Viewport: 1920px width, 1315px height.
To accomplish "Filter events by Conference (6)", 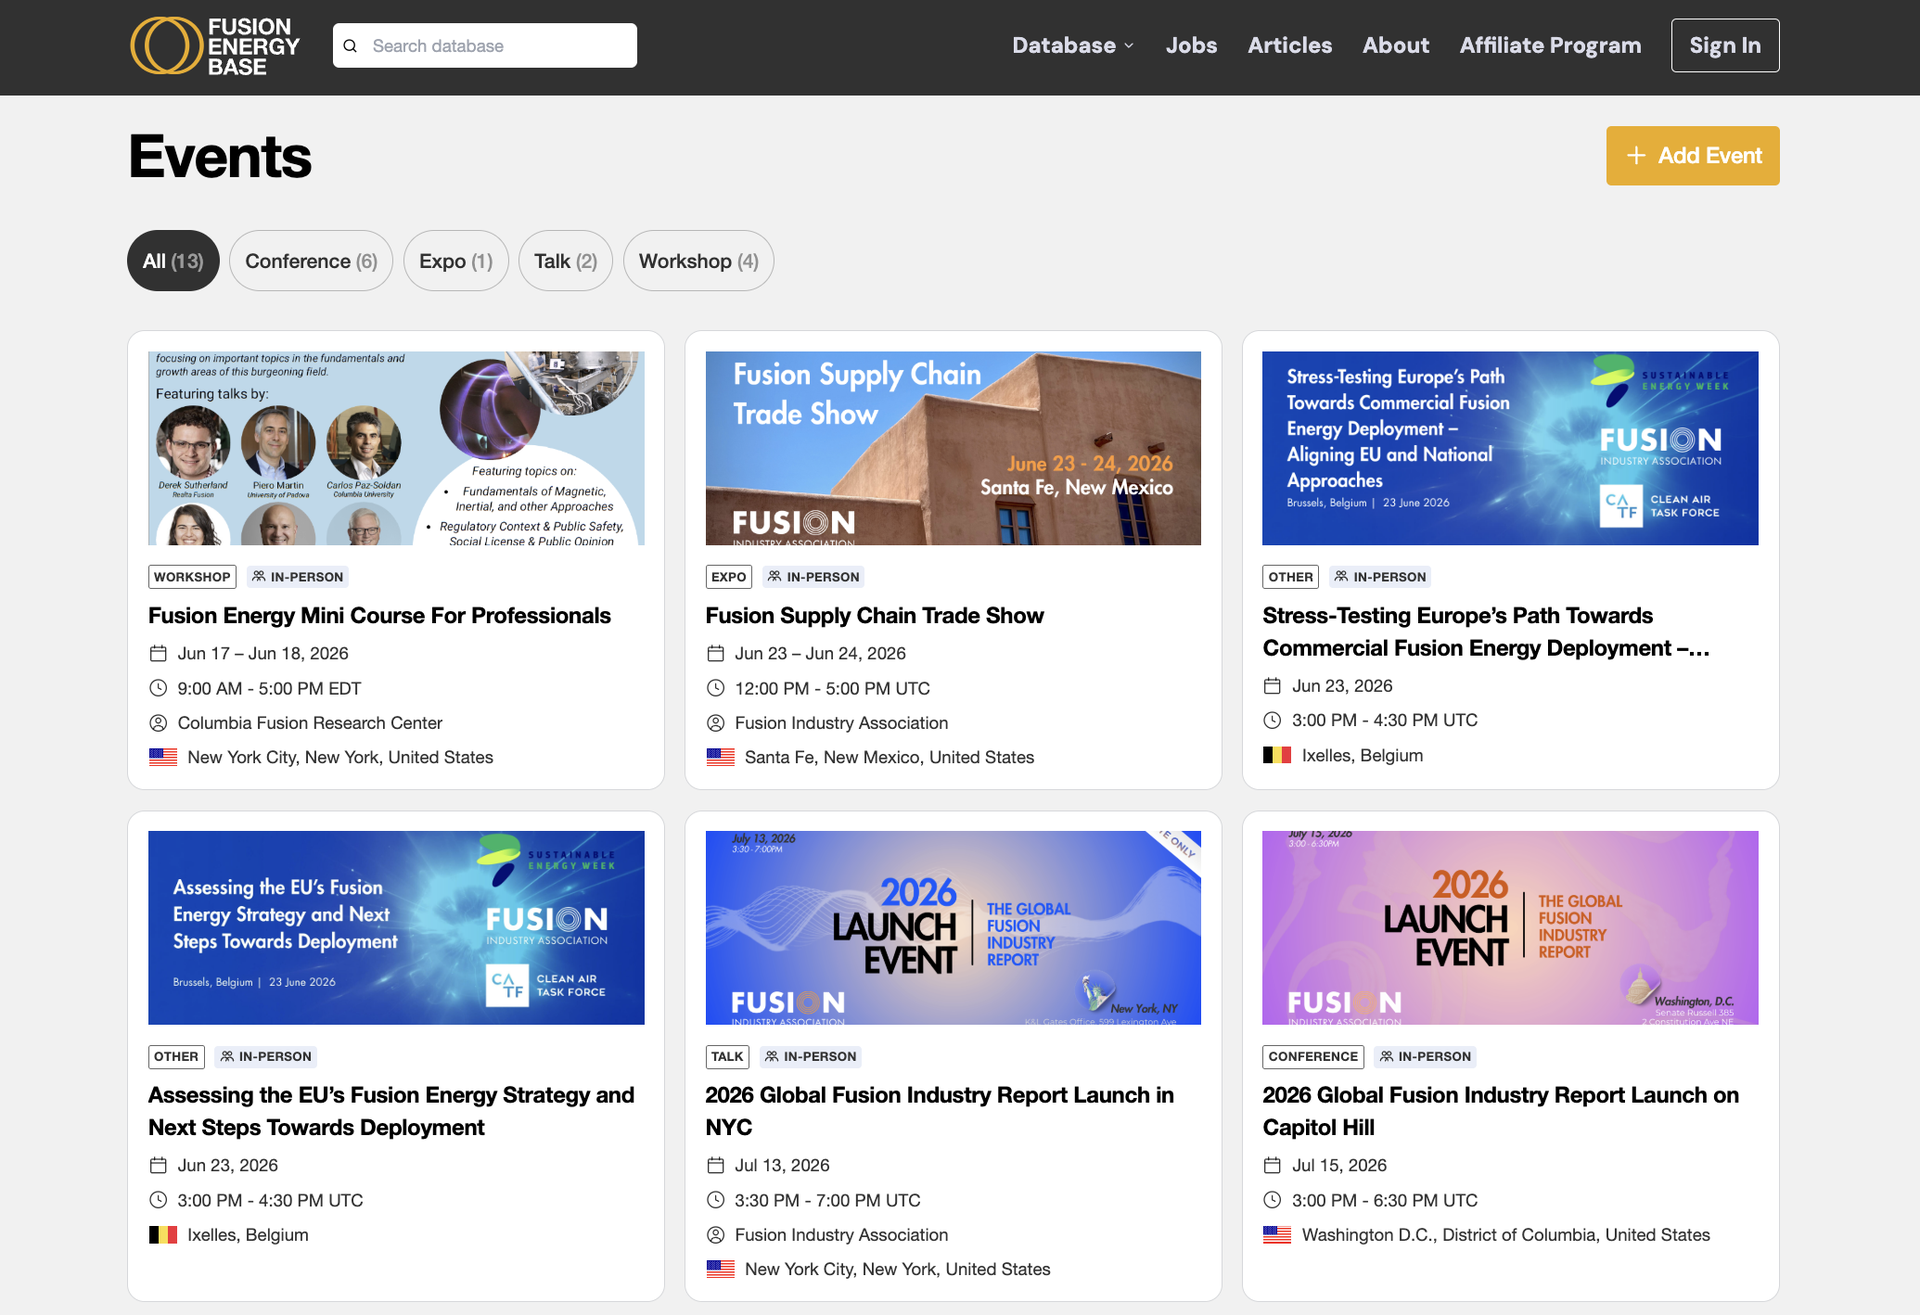I will tap(311, 261).
